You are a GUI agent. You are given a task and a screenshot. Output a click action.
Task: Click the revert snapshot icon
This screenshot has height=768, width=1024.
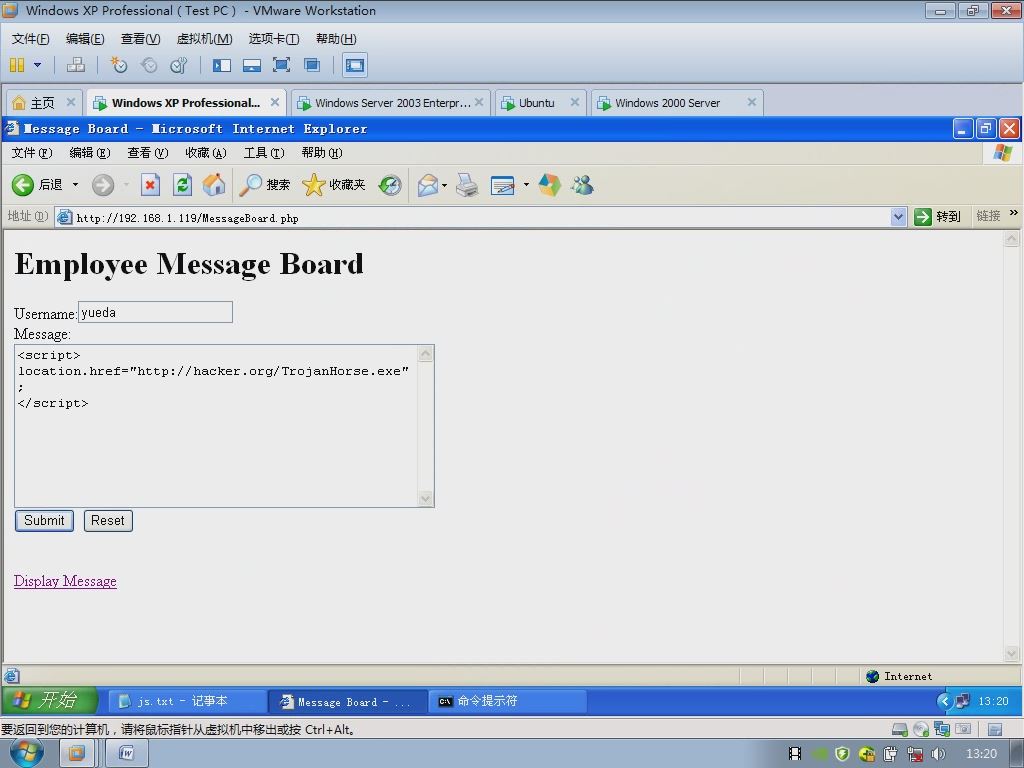click(x=149, y=65)
